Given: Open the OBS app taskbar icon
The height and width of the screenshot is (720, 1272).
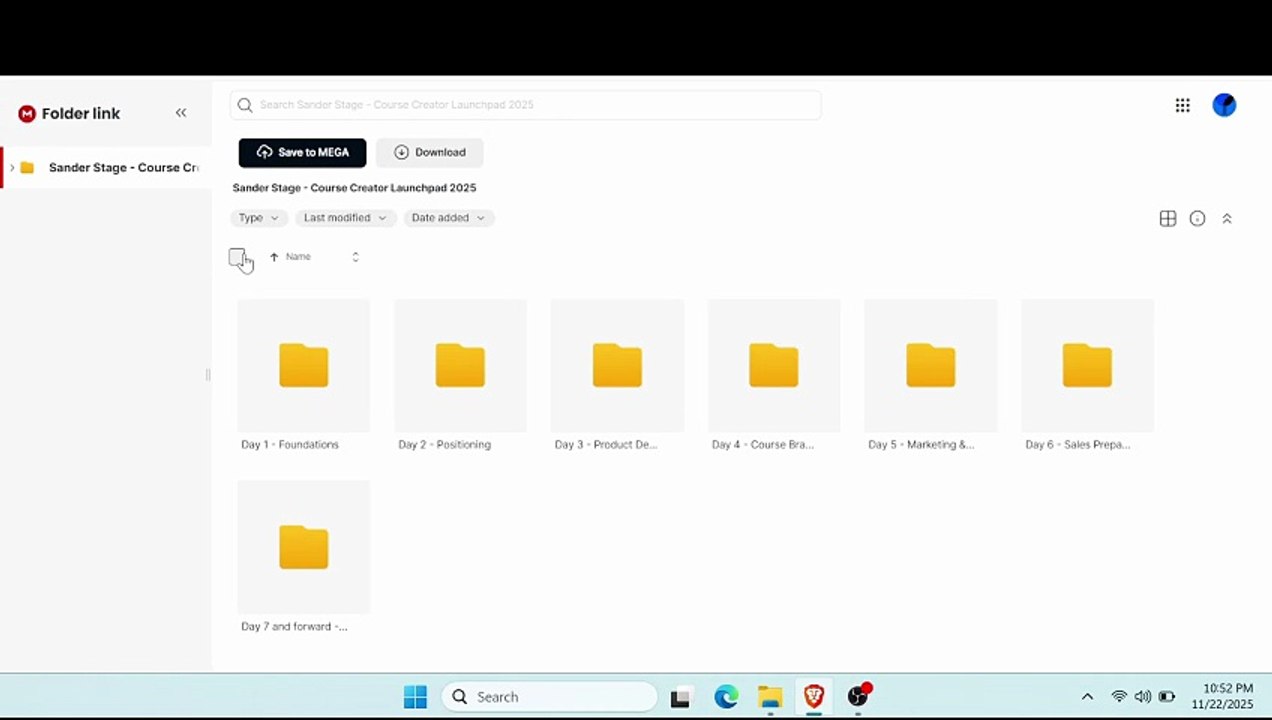Looking at the screenshot, I should coord(859,696).
